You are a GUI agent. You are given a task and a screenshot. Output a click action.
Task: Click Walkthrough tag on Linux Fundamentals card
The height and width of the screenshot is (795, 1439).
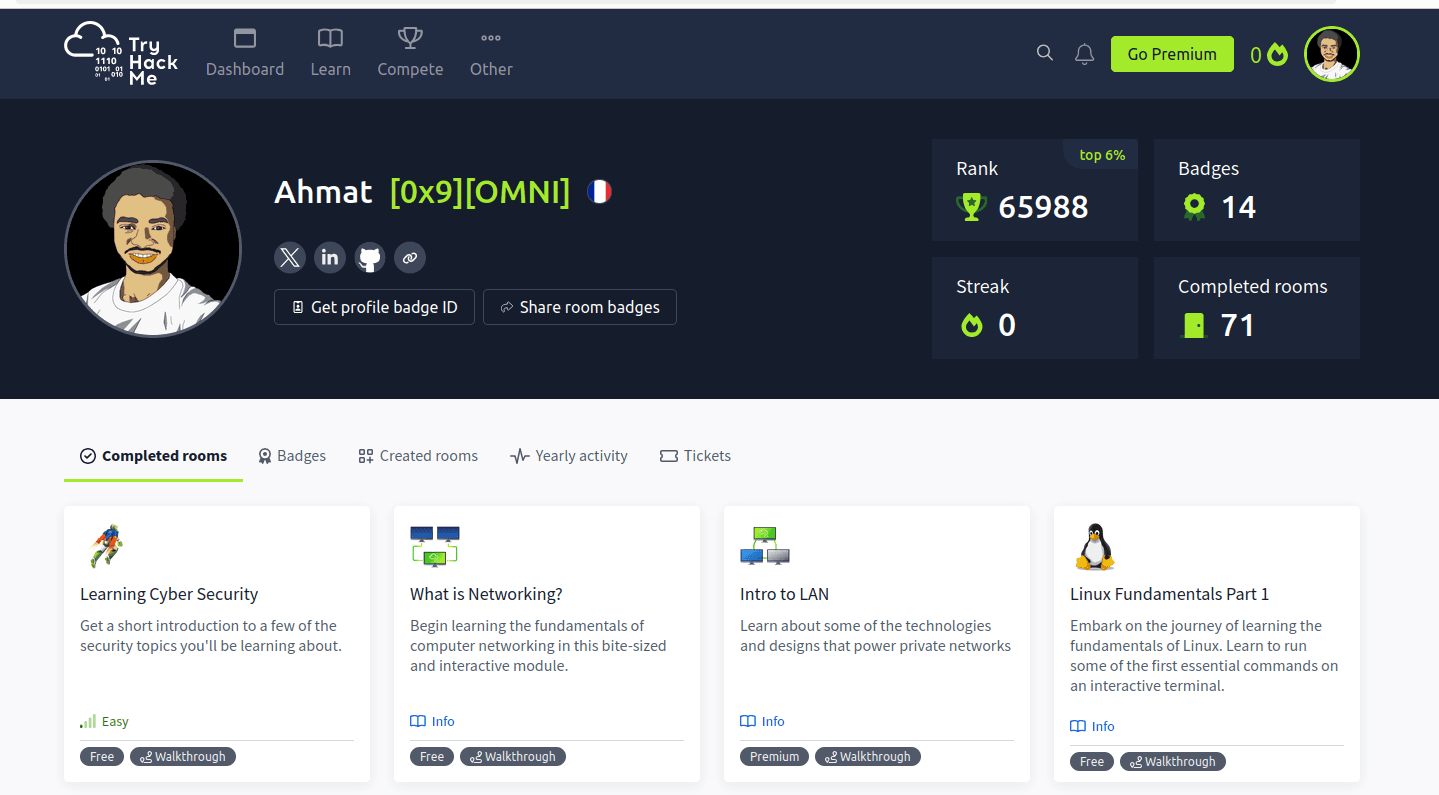1173,762
